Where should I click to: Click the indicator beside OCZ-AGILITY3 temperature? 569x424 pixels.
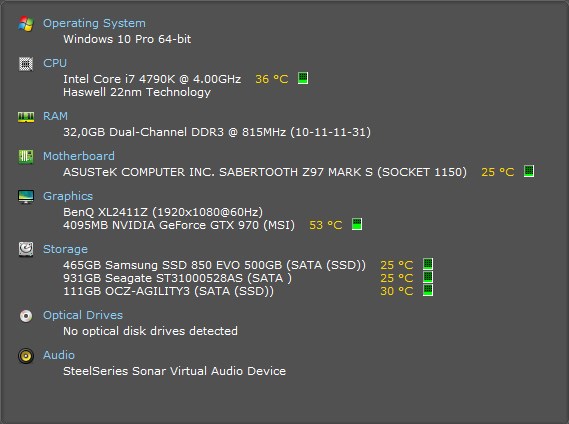point(428,290)
